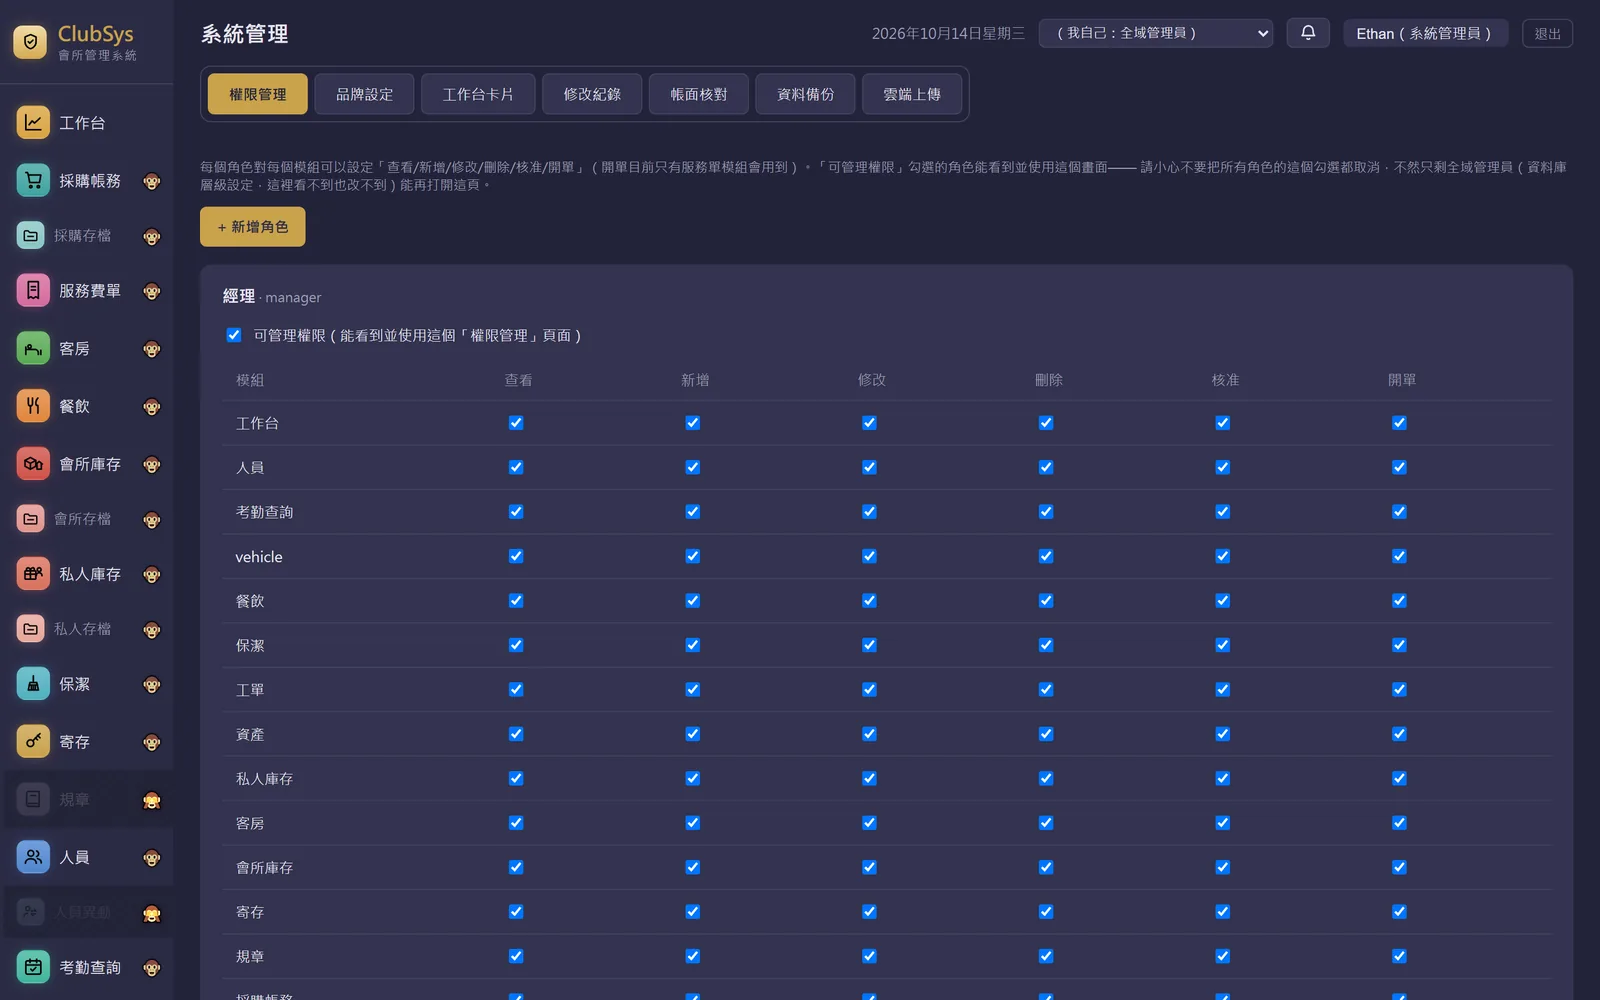The height and width of the screenshot is (1000, 1600).
Task: Toggle 查看 checkbox in 工單 row
Action: (516, 690)
